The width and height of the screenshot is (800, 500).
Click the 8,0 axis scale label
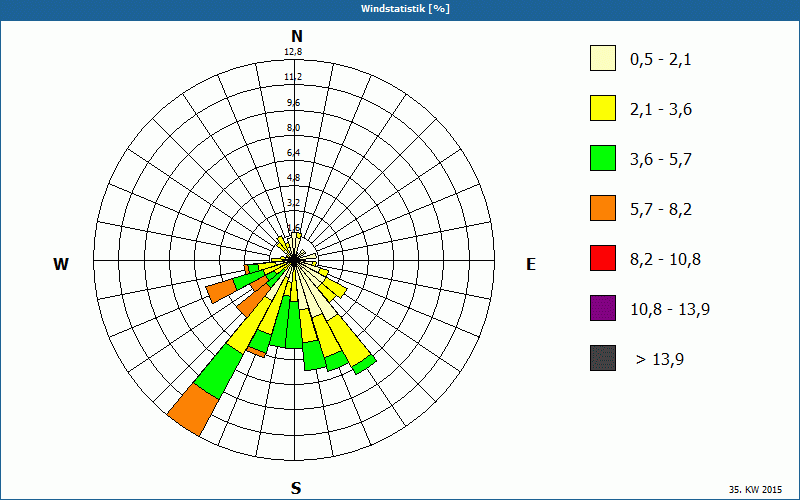pos(293,128)
